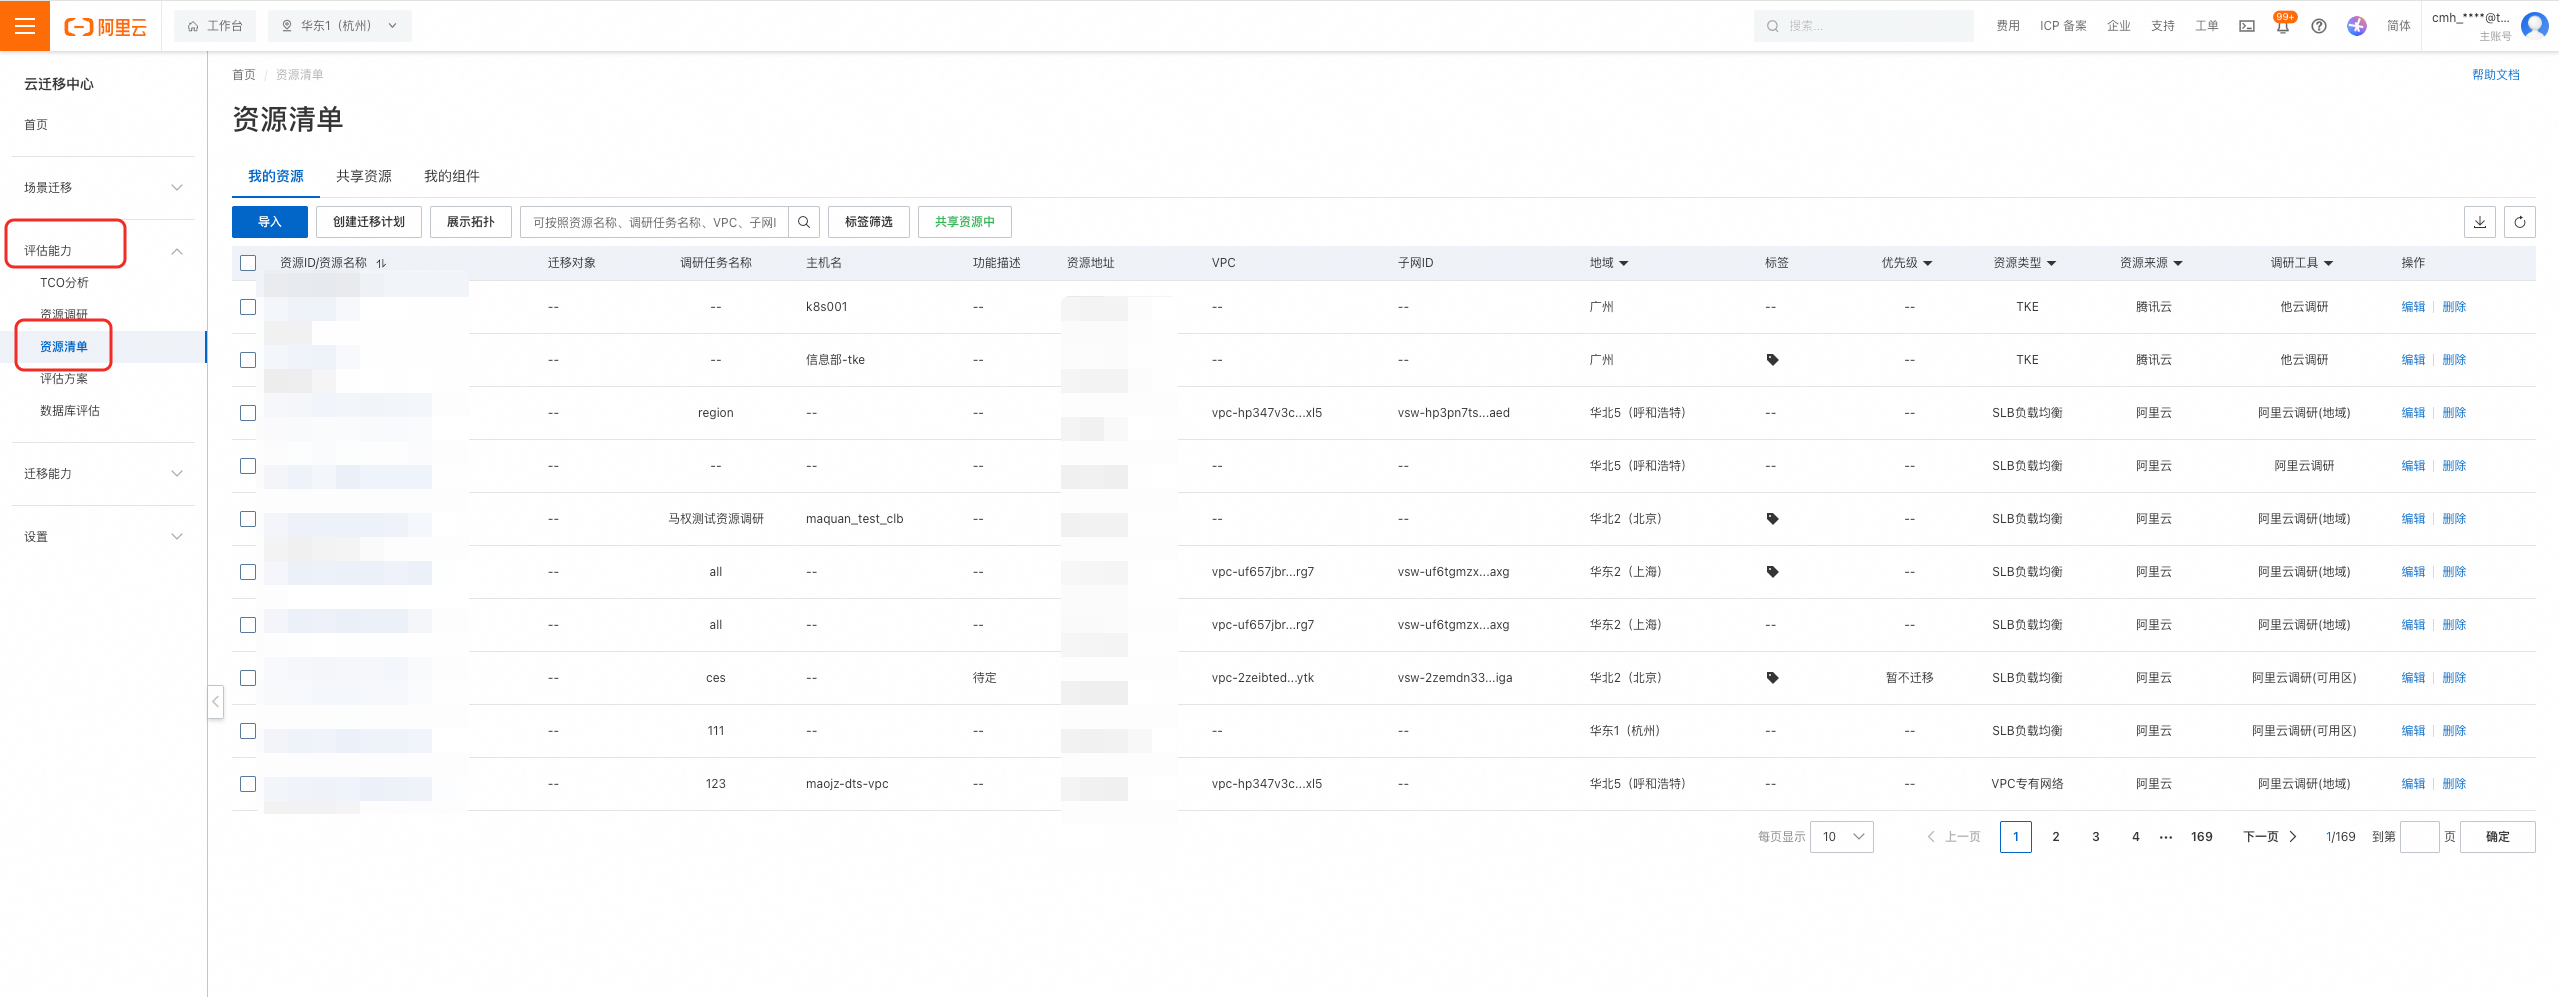Select the ces row checkbox

coord(248,678)
